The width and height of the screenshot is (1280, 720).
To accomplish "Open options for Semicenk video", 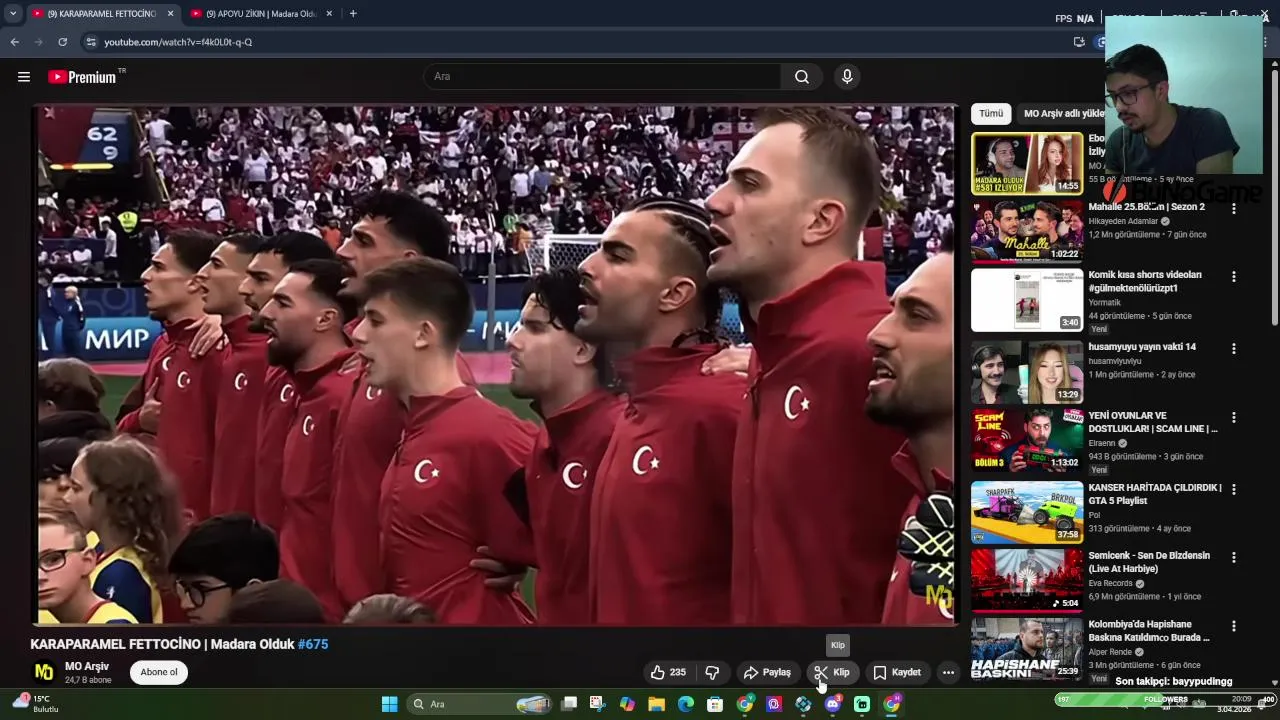I will (x=1234, y=557).
